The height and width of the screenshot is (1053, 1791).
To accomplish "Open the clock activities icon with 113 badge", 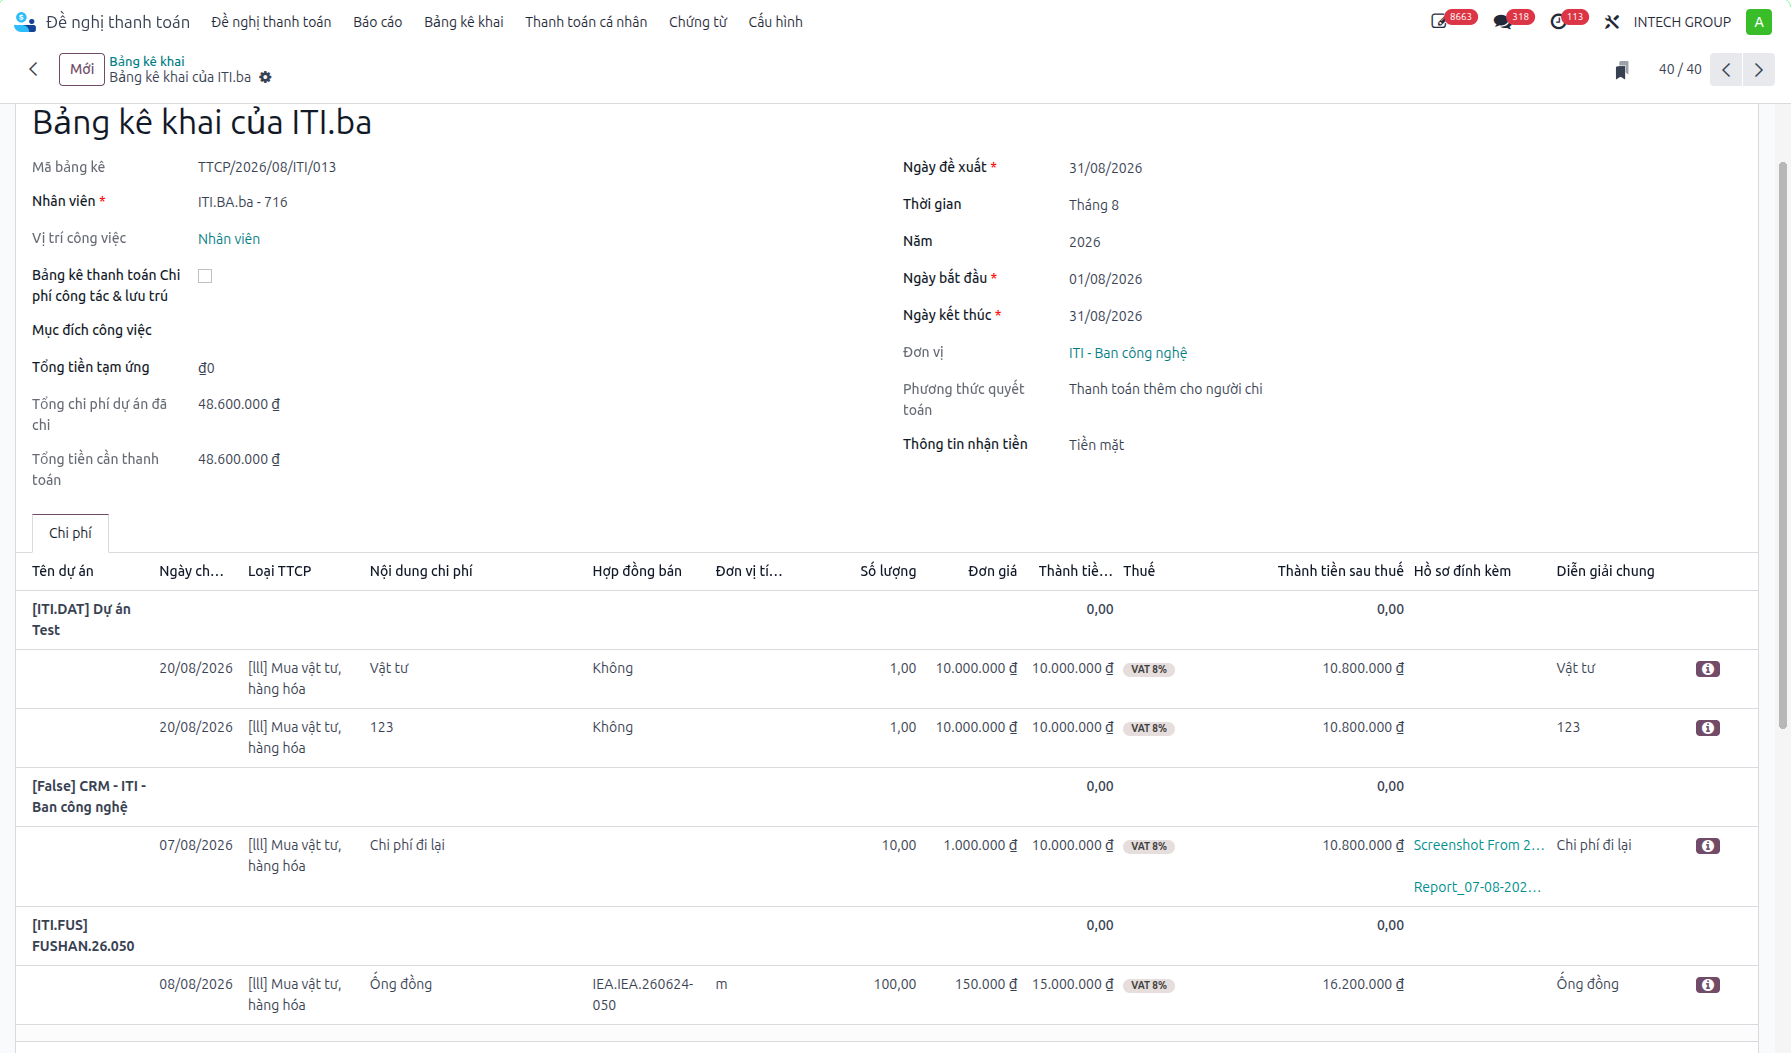I will [x=1558, y=22].
